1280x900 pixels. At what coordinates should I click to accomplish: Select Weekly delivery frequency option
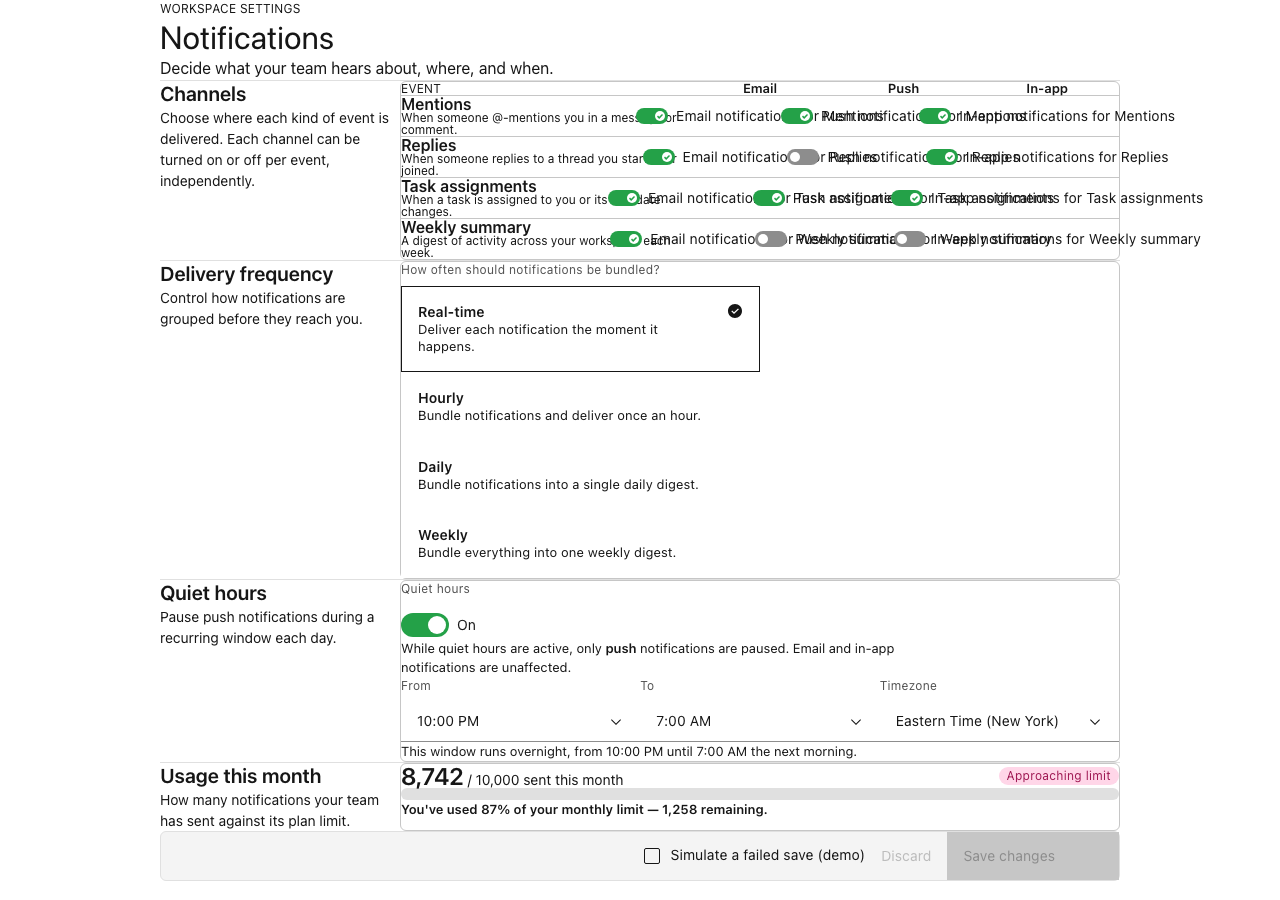580,543
